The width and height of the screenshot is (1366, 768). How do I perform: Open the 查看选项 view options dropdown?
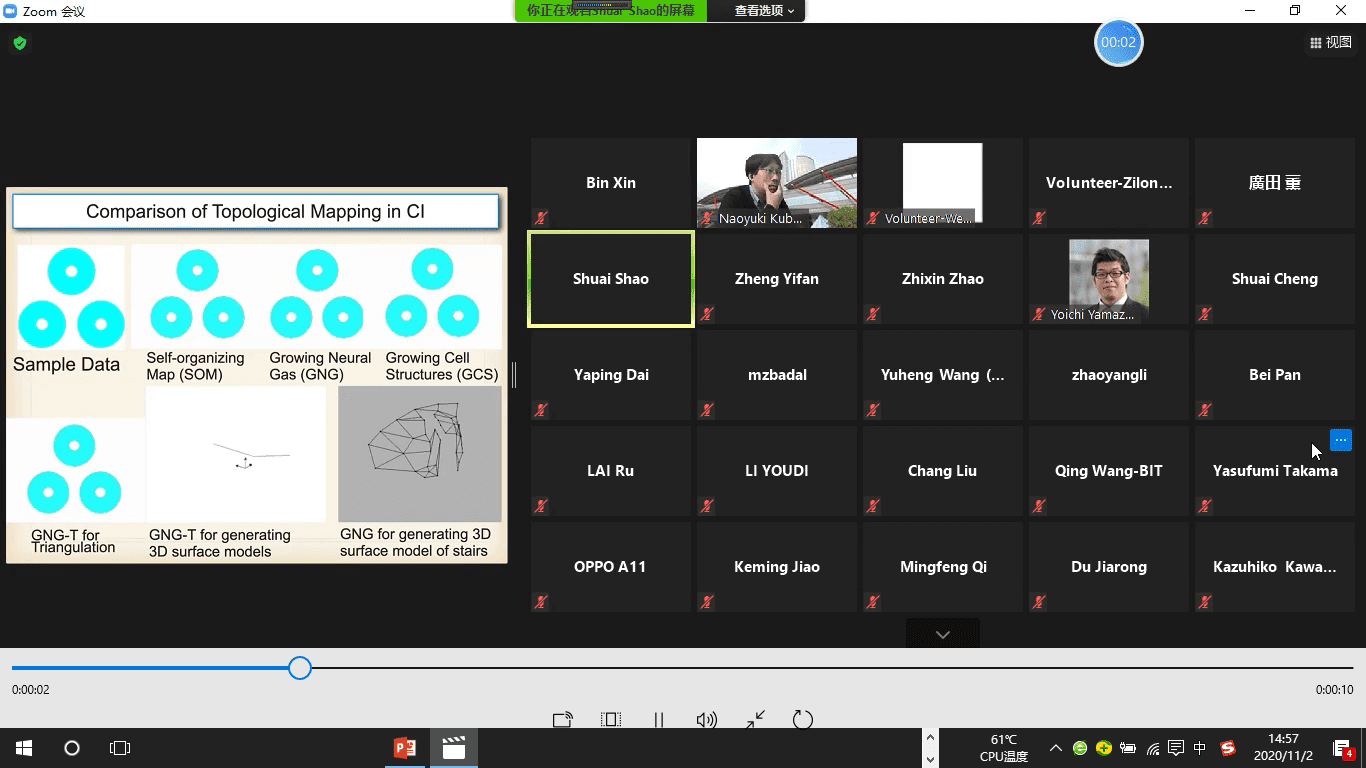pyautogui.click(x=764, y=11)
